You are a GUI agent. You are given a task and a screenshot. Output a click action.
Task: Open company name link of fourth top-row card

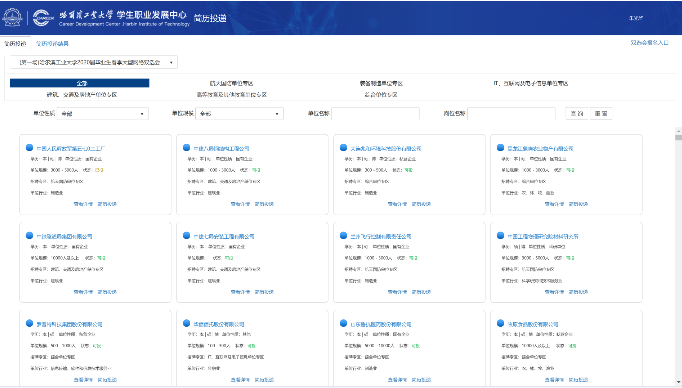(x=540, y=148)
